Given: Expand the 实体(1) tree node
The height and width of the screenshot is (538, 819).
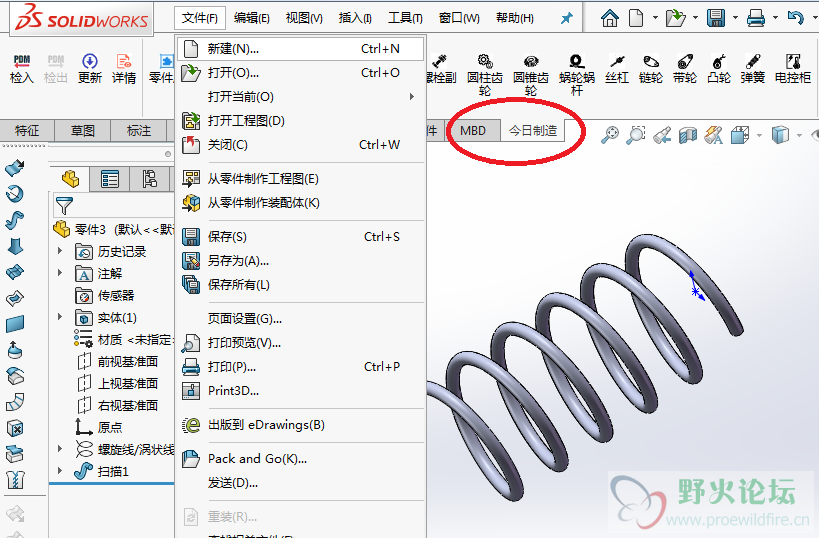Looking at the screenshot, I should point(60,317).
